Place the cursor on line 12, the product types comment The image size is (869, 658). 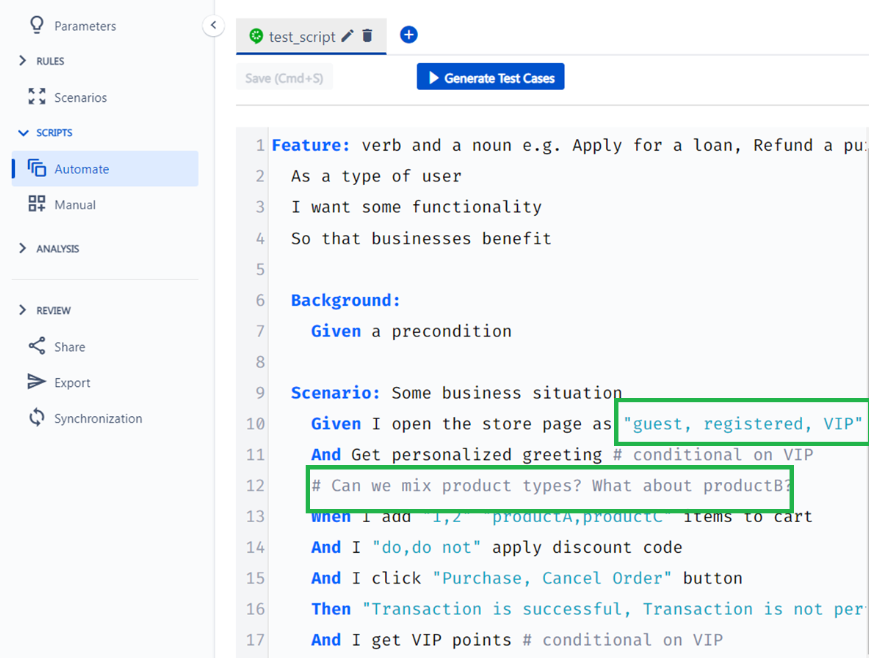(551, 486)
